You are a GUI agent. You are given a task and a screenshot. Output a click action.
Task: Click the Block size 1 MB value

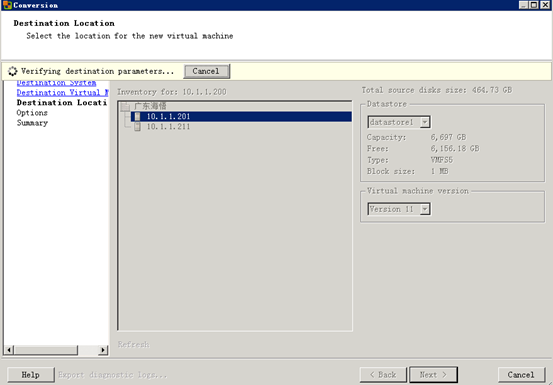coord(439,172)
